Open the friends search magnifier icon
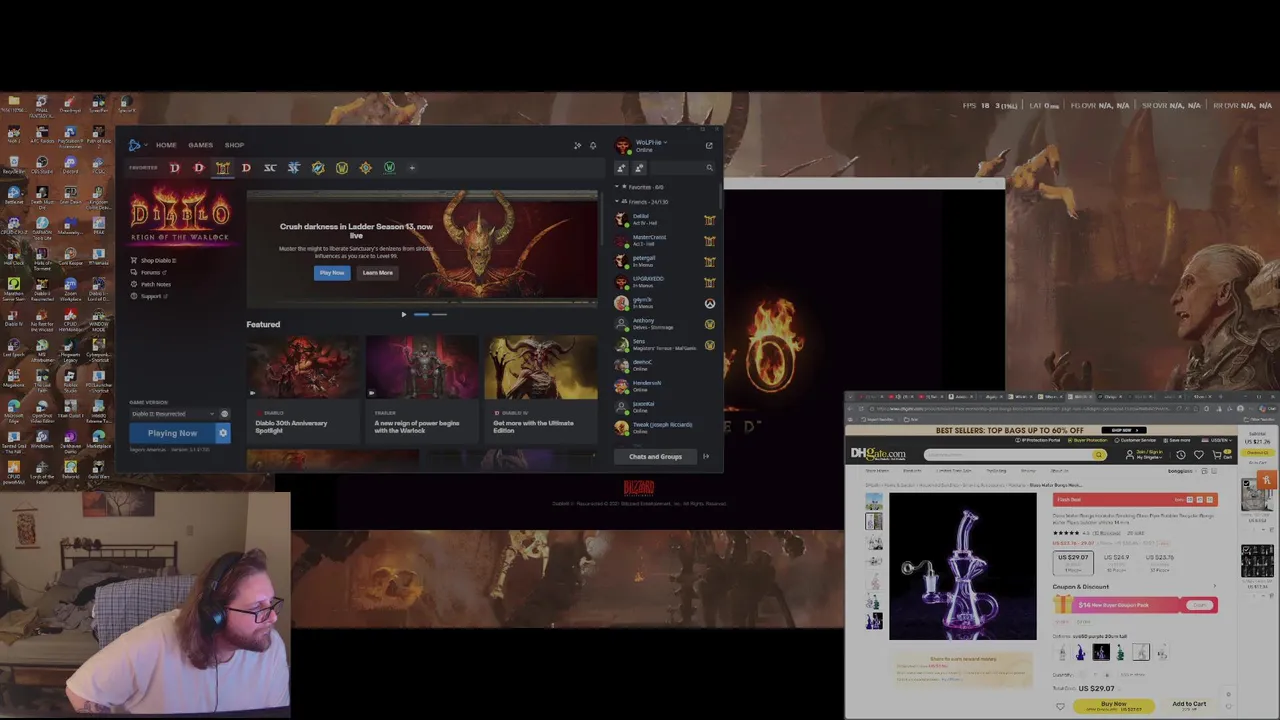Viewport: 1280px width, 720px height. tap(710, 168)
